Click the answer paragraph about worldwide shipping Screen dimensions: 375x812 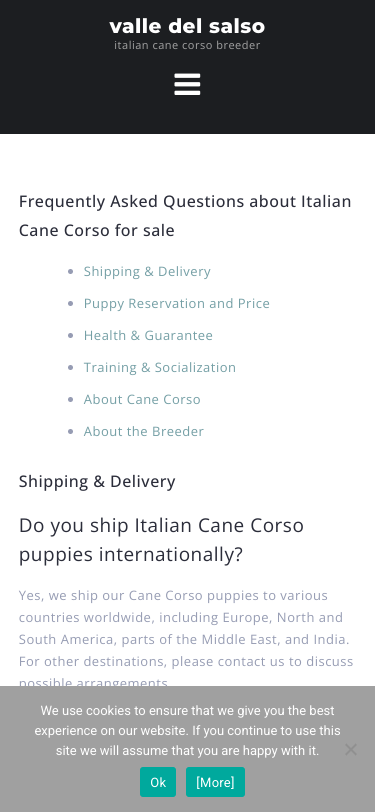pos(186,639)
